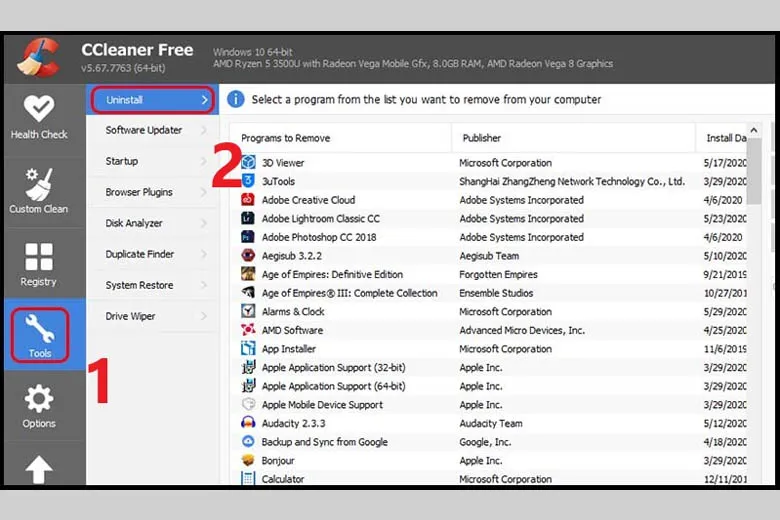Image resolution: width=780 pixels, height=520 pixels.
Task: Select the Adobe Creative Cloud icon
Action: [x=248, y=200]
